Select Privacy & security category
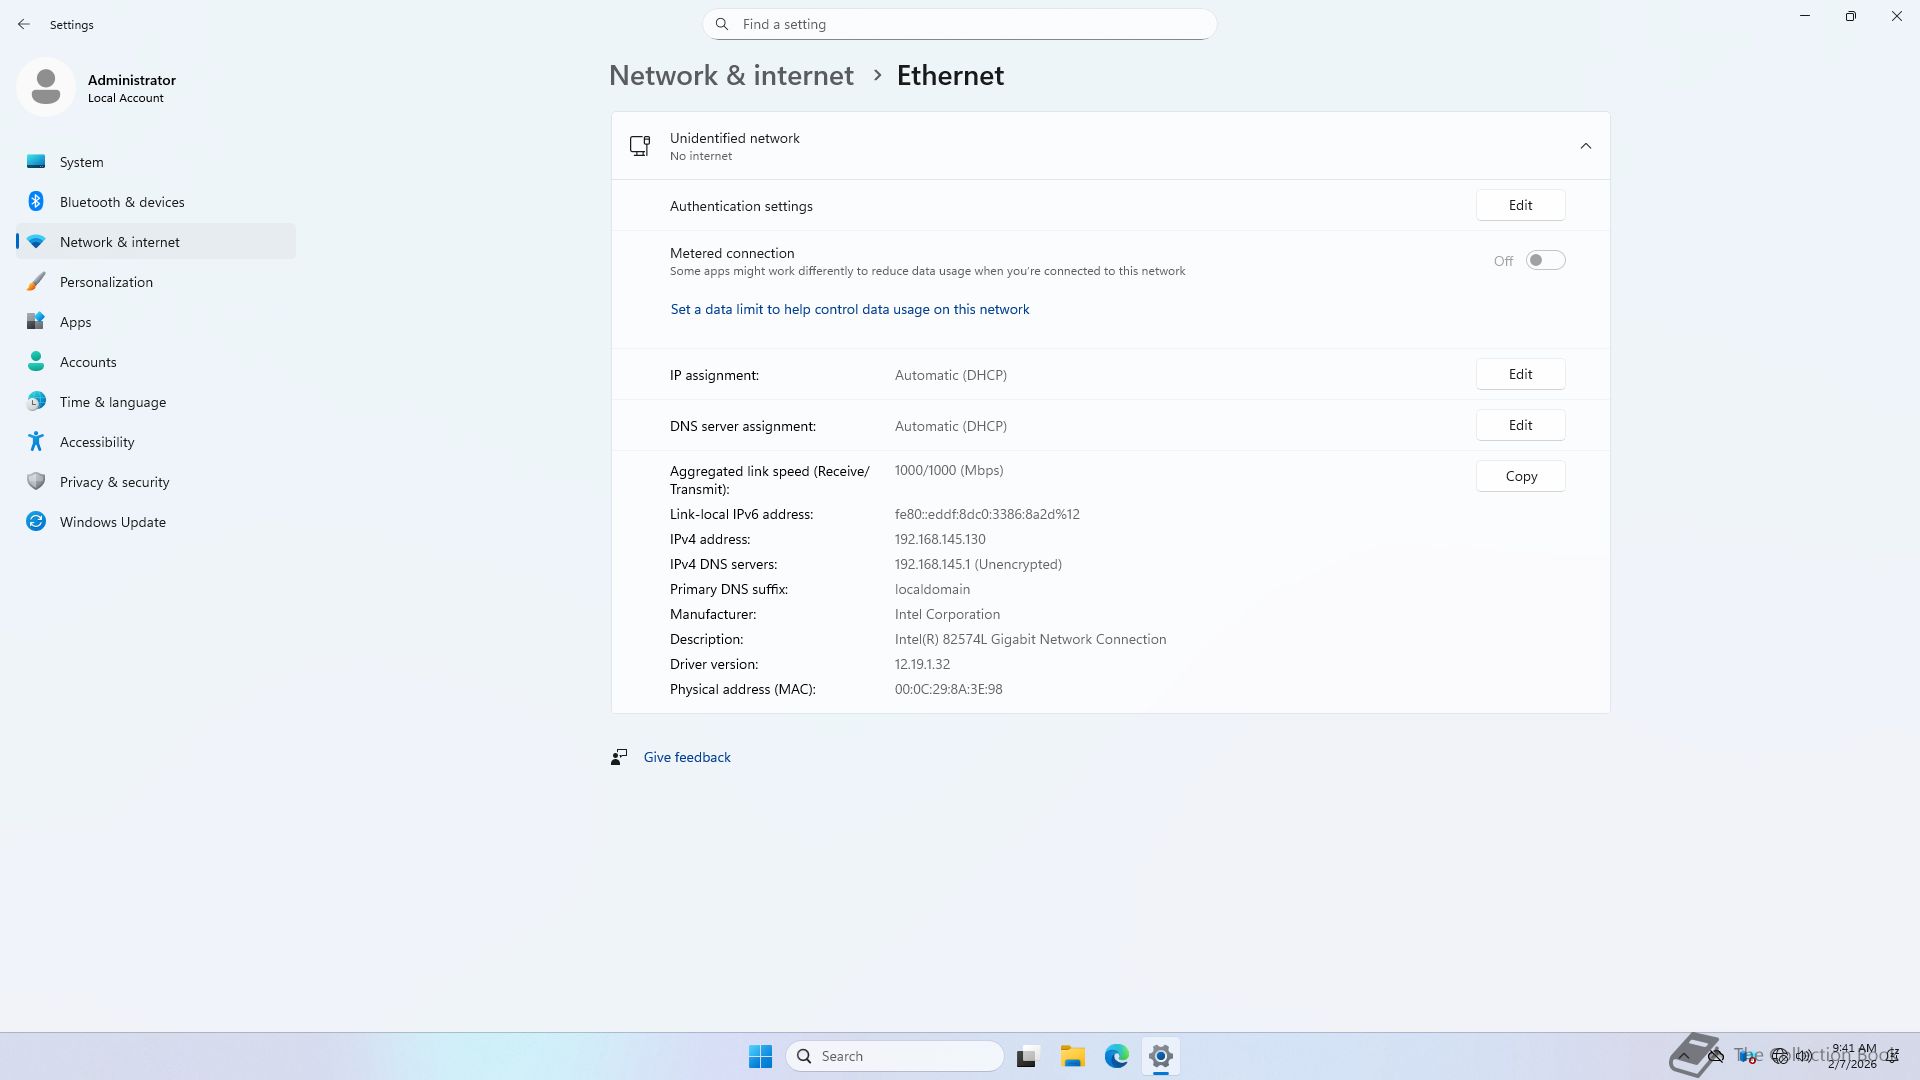 tap(114, 482)
